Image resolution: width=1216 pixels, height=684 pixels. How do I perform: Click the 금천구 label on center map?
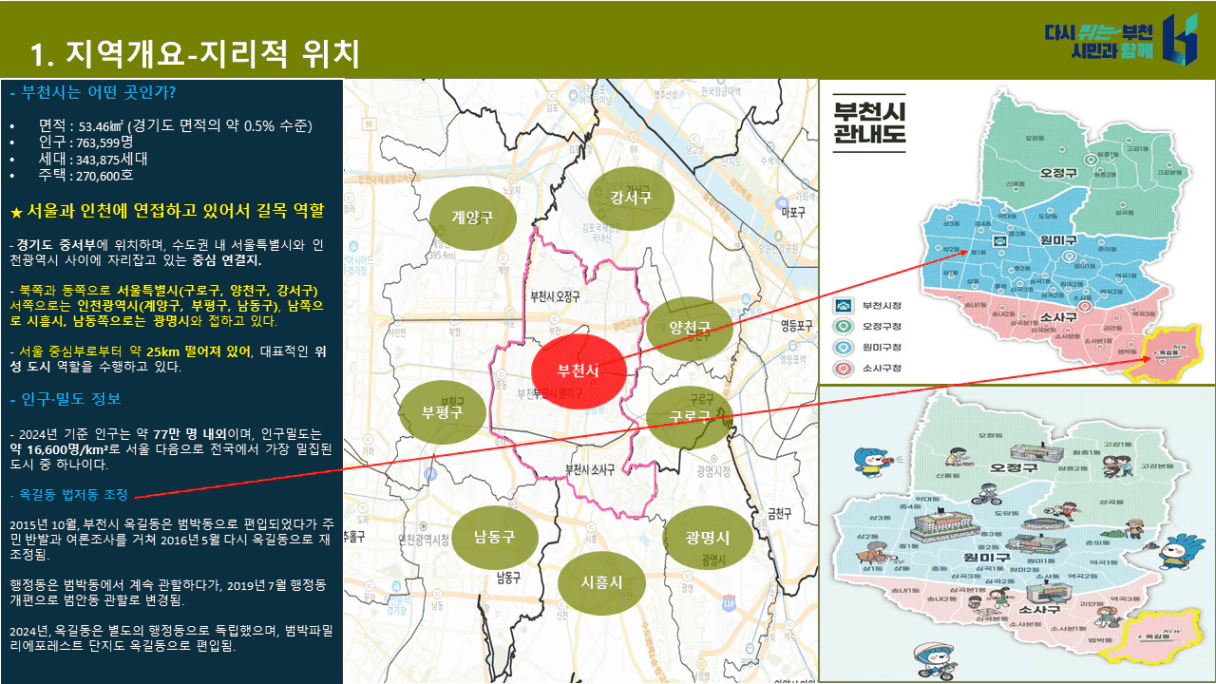778,514
